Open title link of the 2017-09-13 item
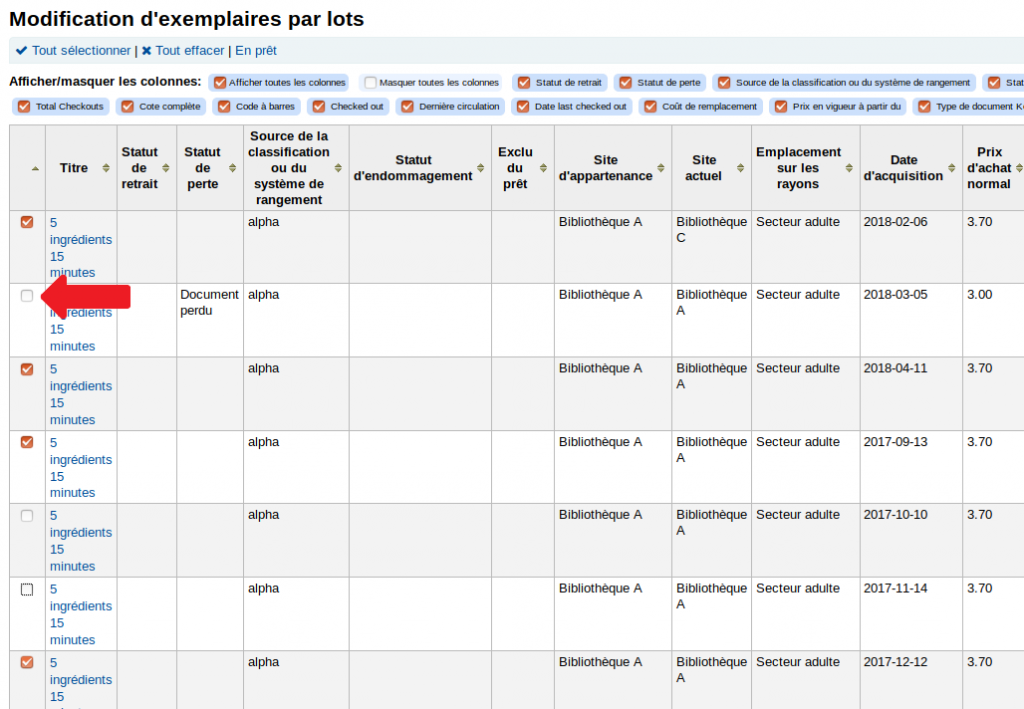The image size is (1024, 709). pyautogui.click(x=81, y=467)
